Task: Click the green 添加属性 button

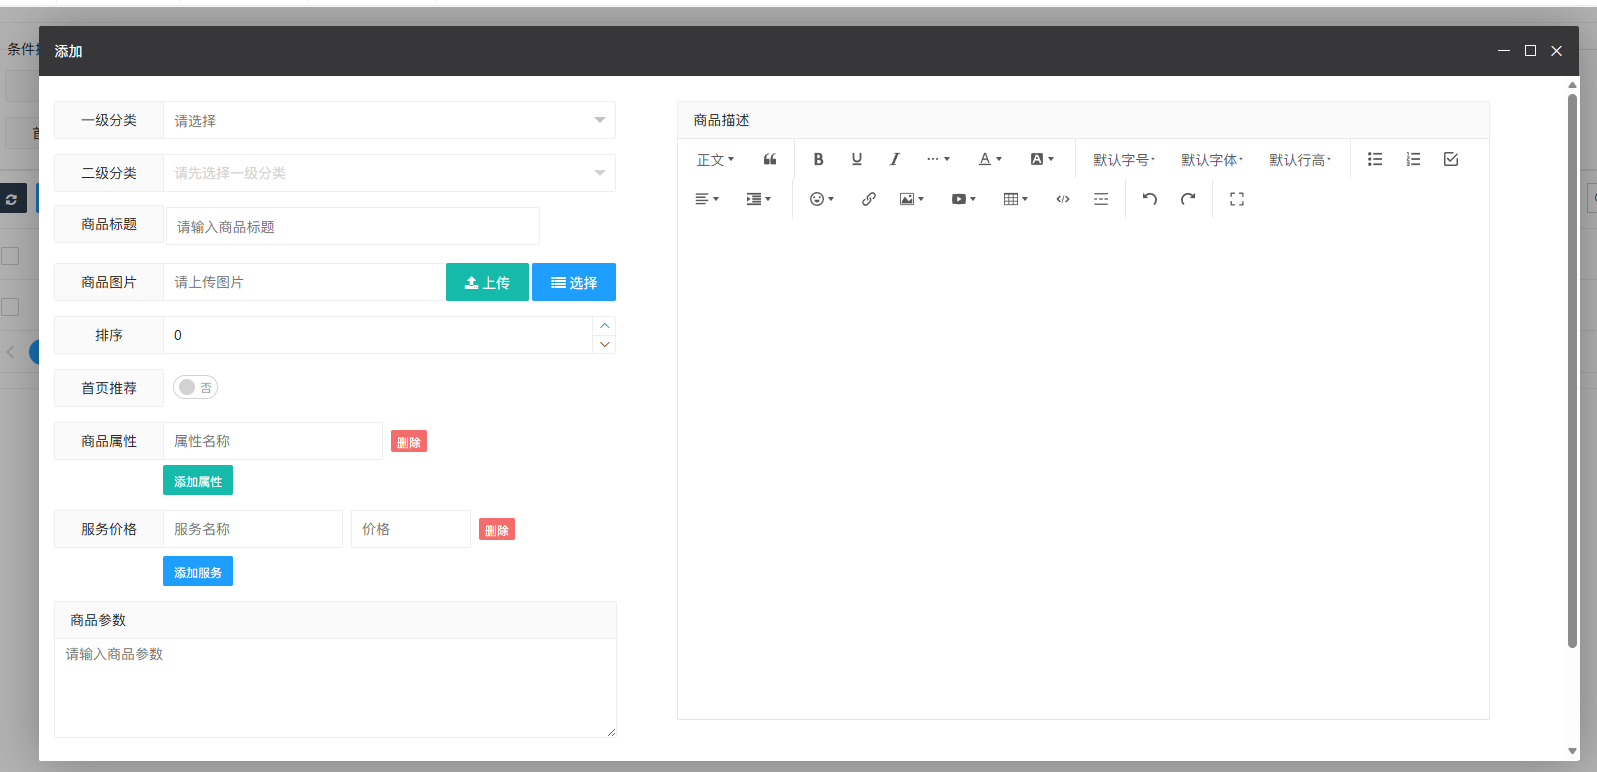Action: [x=198, y=481]
